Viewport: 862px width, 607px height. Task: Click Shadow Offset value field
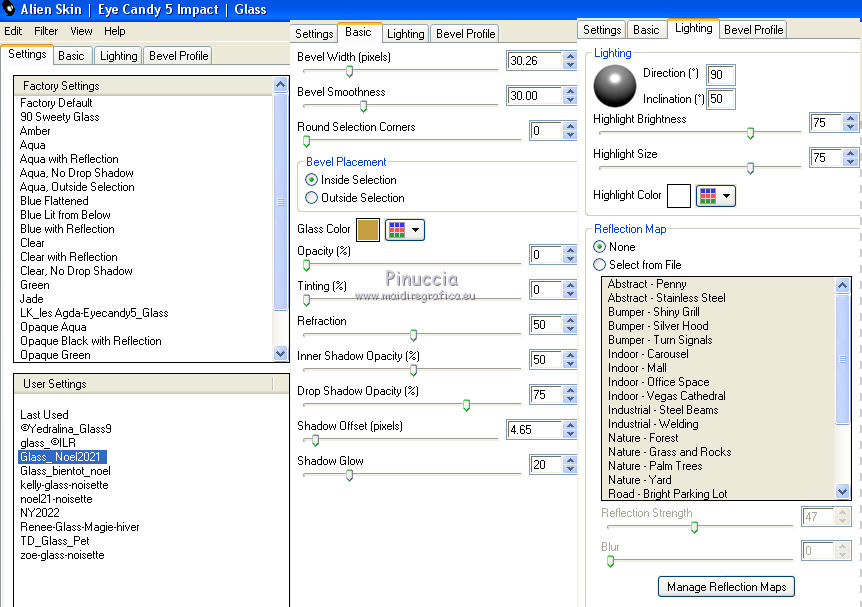point(534,429)
